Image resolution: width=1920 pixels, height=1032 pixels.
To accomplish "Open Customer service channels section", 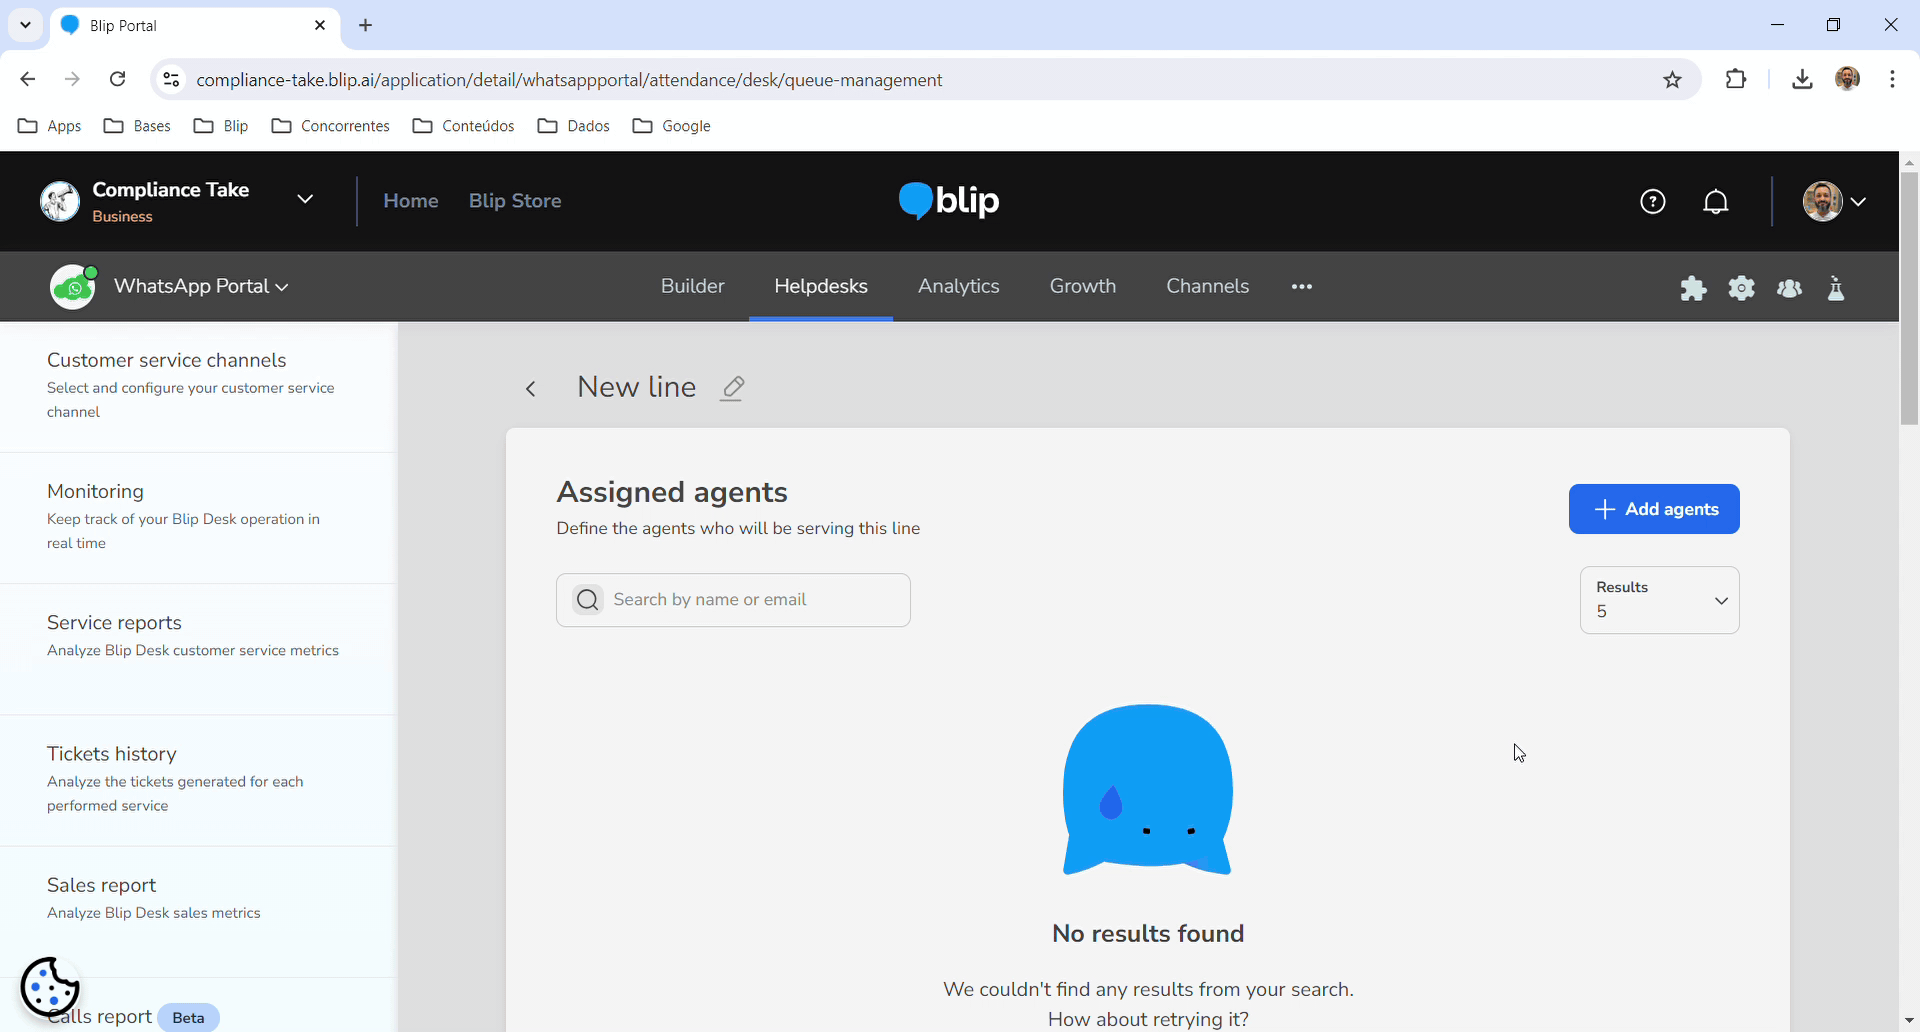I will (x=198, y=386).
